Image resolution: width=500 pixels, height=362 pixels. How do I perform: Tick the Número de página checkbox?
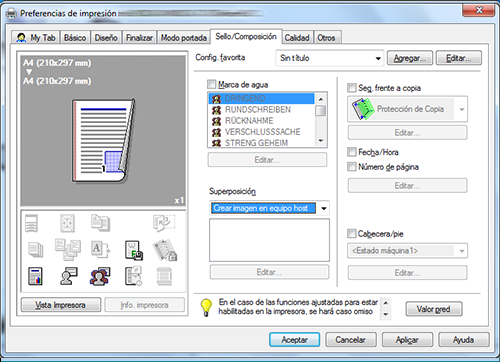(352, 166)
